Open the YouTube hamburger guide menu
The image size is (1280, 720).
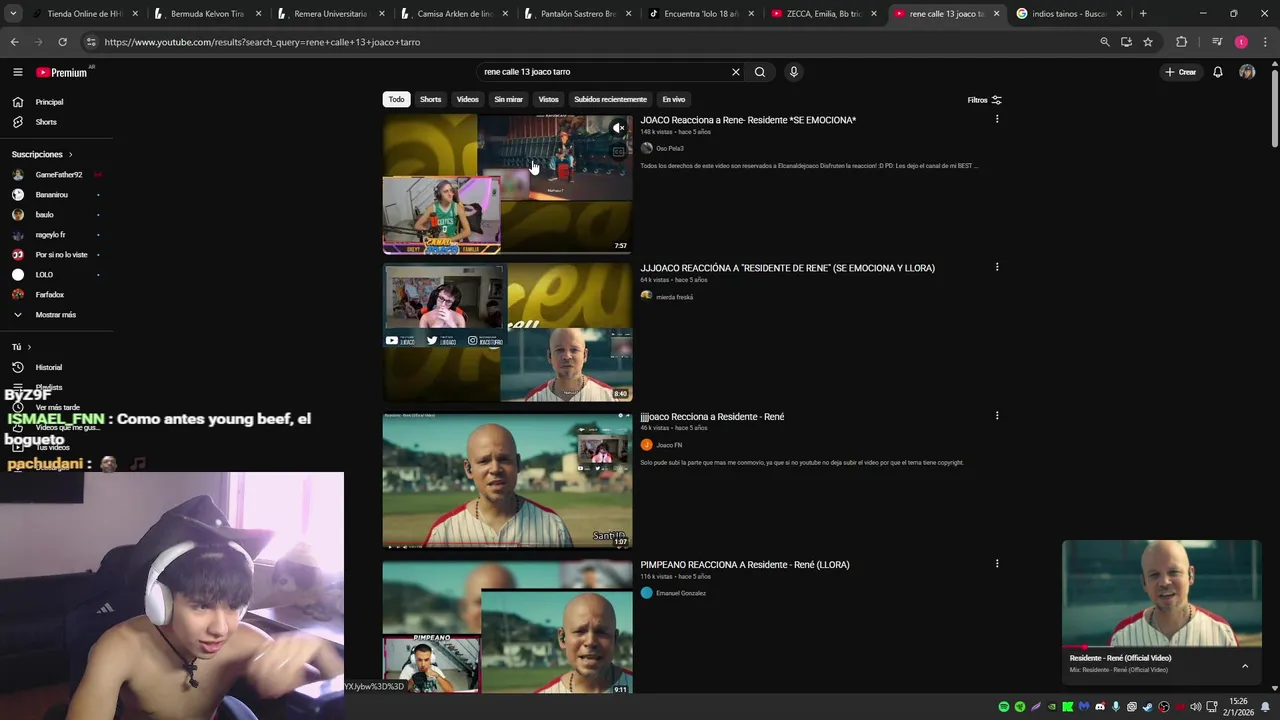[17, 72]
